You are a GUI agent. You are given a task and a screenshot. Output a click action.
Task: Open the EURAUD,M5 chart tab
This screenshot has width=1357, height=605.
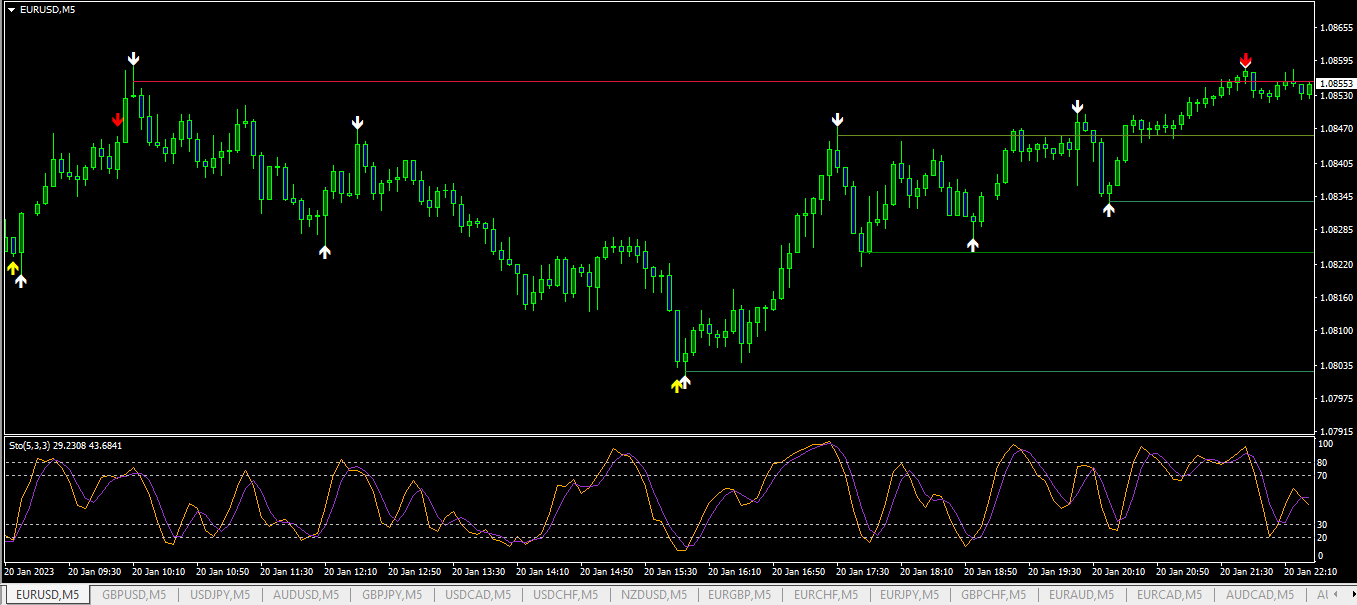(x=1081, y=595)
